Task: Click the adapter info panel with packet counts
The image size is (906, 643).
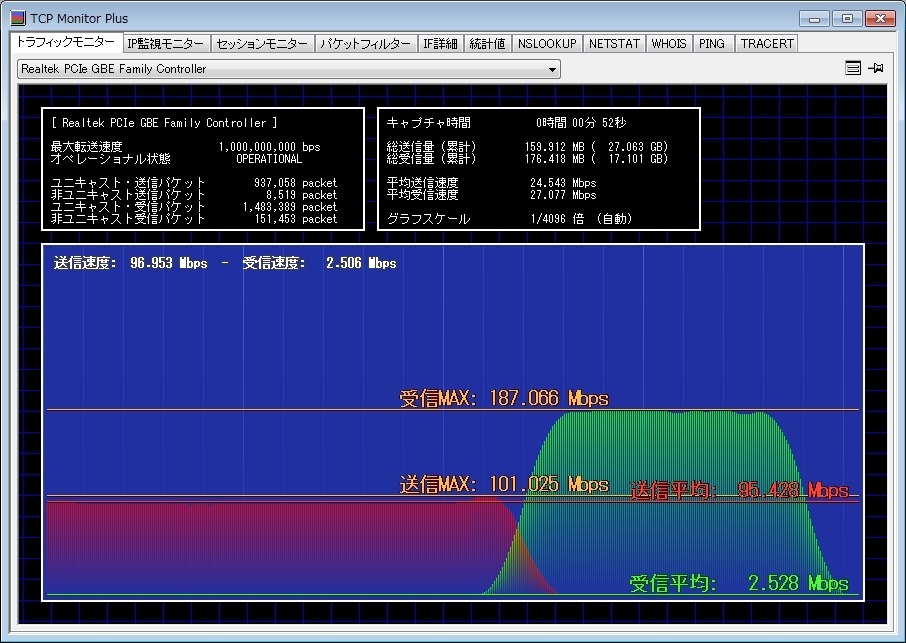Action: coord(202,169)
